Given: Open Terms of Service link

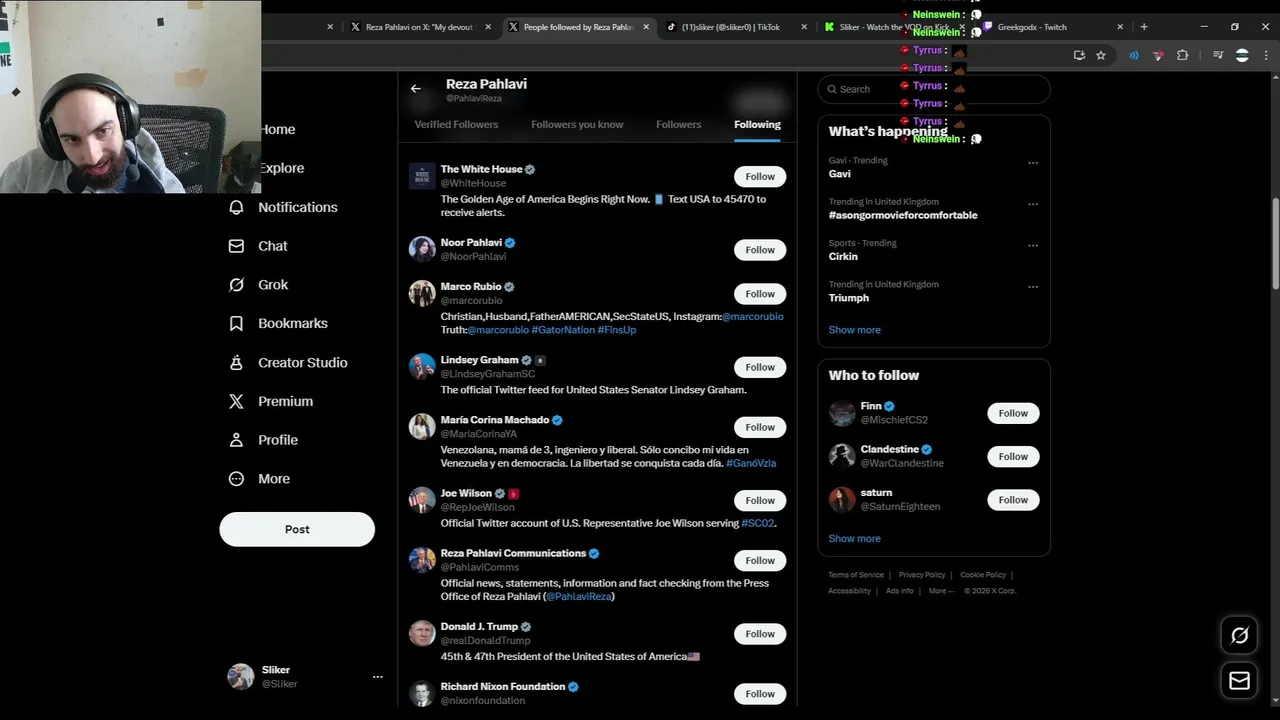Looking at the screenshot, I should (856, 575).
